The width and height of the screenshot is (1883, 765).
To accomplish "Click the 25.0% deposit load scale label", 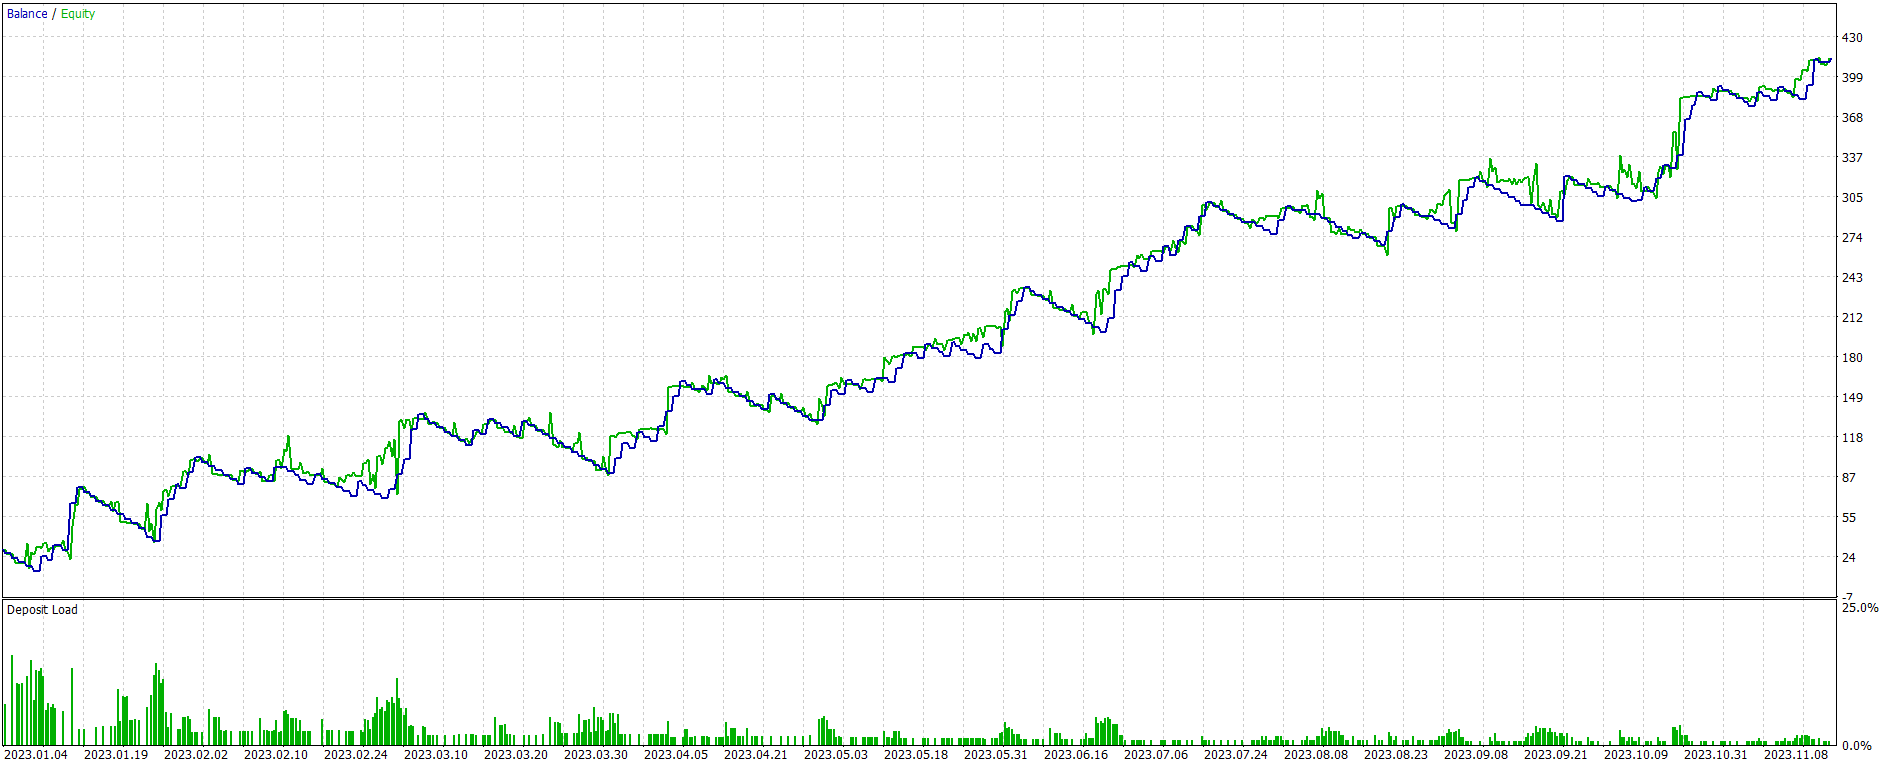I will 1860,608.
